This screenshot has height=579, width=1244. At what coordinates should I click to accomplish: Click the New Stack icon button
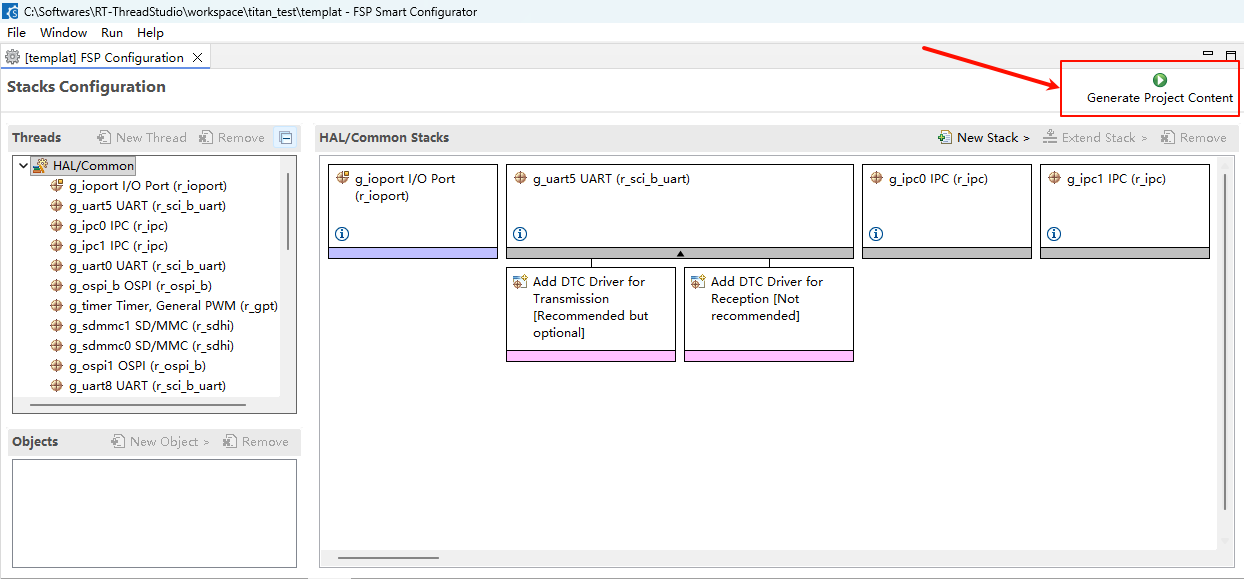pyautogui.click(x=945, y=138)
